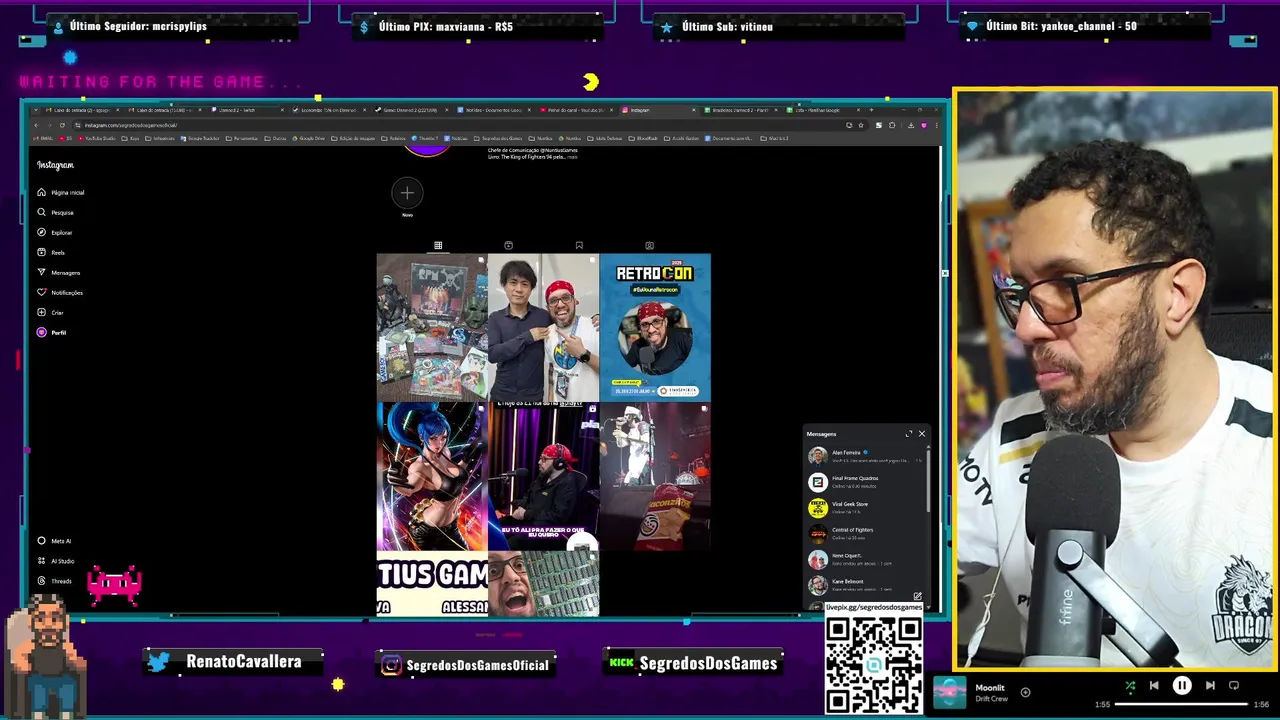Open Meta AI in the sidebar
The height and width of the screenshot is (720, 1280).
[54, 541]
